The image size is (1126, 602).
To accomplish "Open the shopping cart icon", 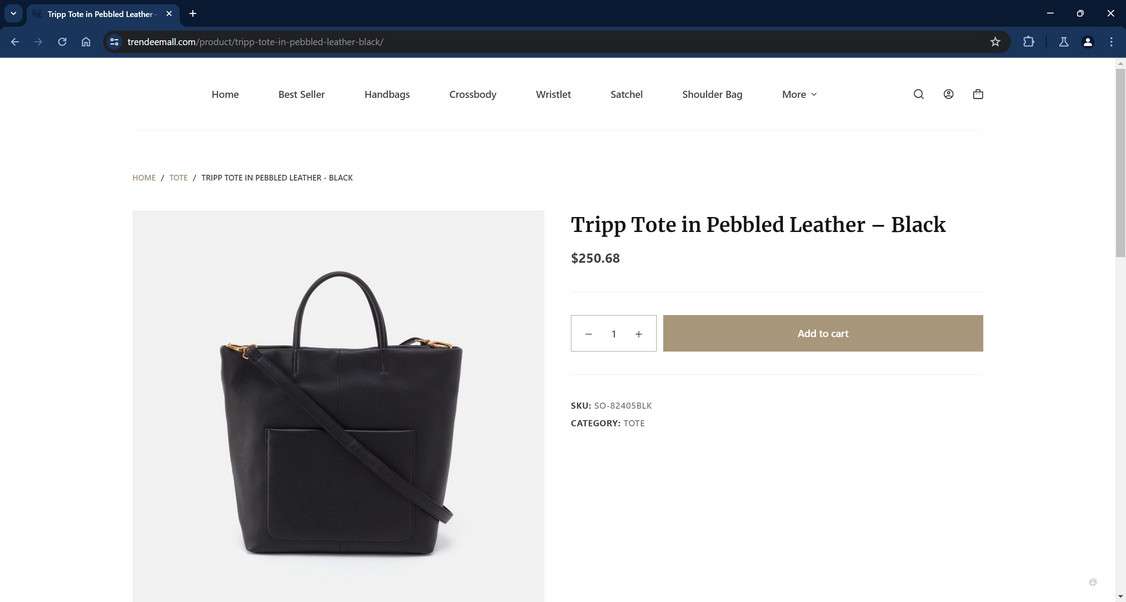I will [978, 94].
